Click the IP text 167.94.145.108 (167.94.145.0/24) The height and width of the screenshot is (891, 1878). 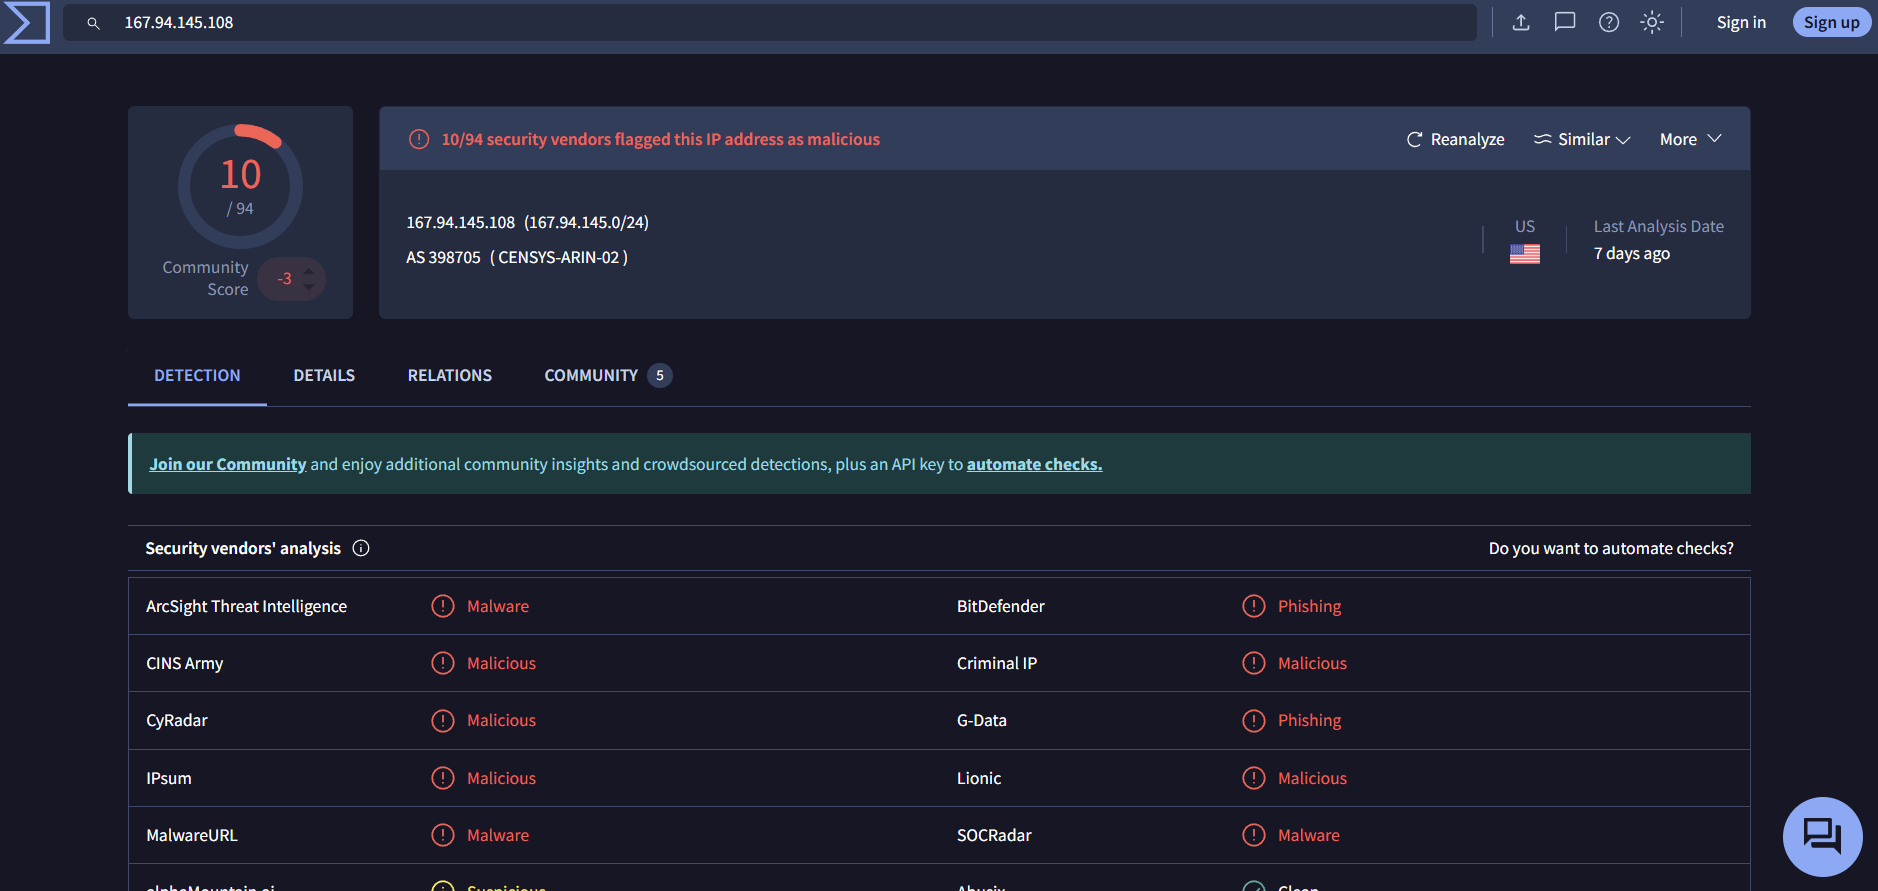pyautogui.click(x=527, y=222)
